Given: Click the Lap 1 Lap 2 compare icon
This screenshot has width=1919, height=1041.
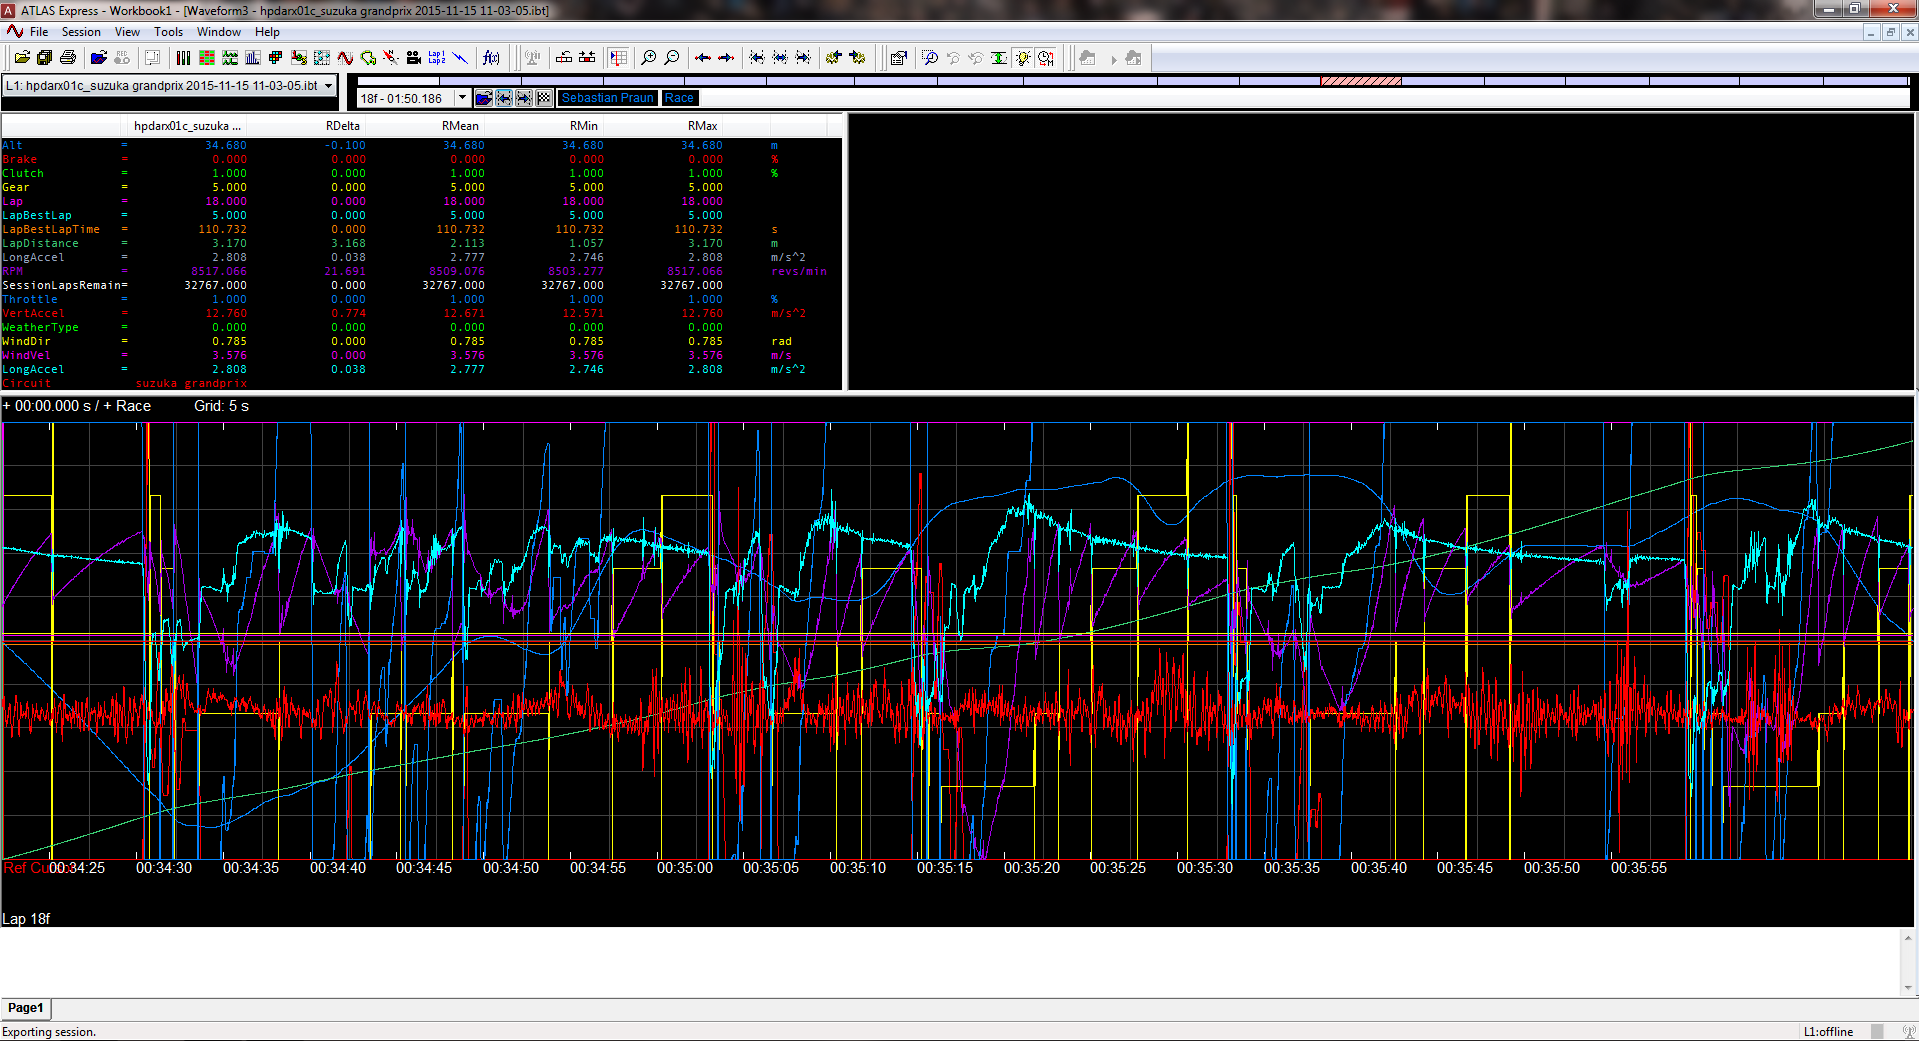Looking at the screenshot, I should tap(437, 58).
